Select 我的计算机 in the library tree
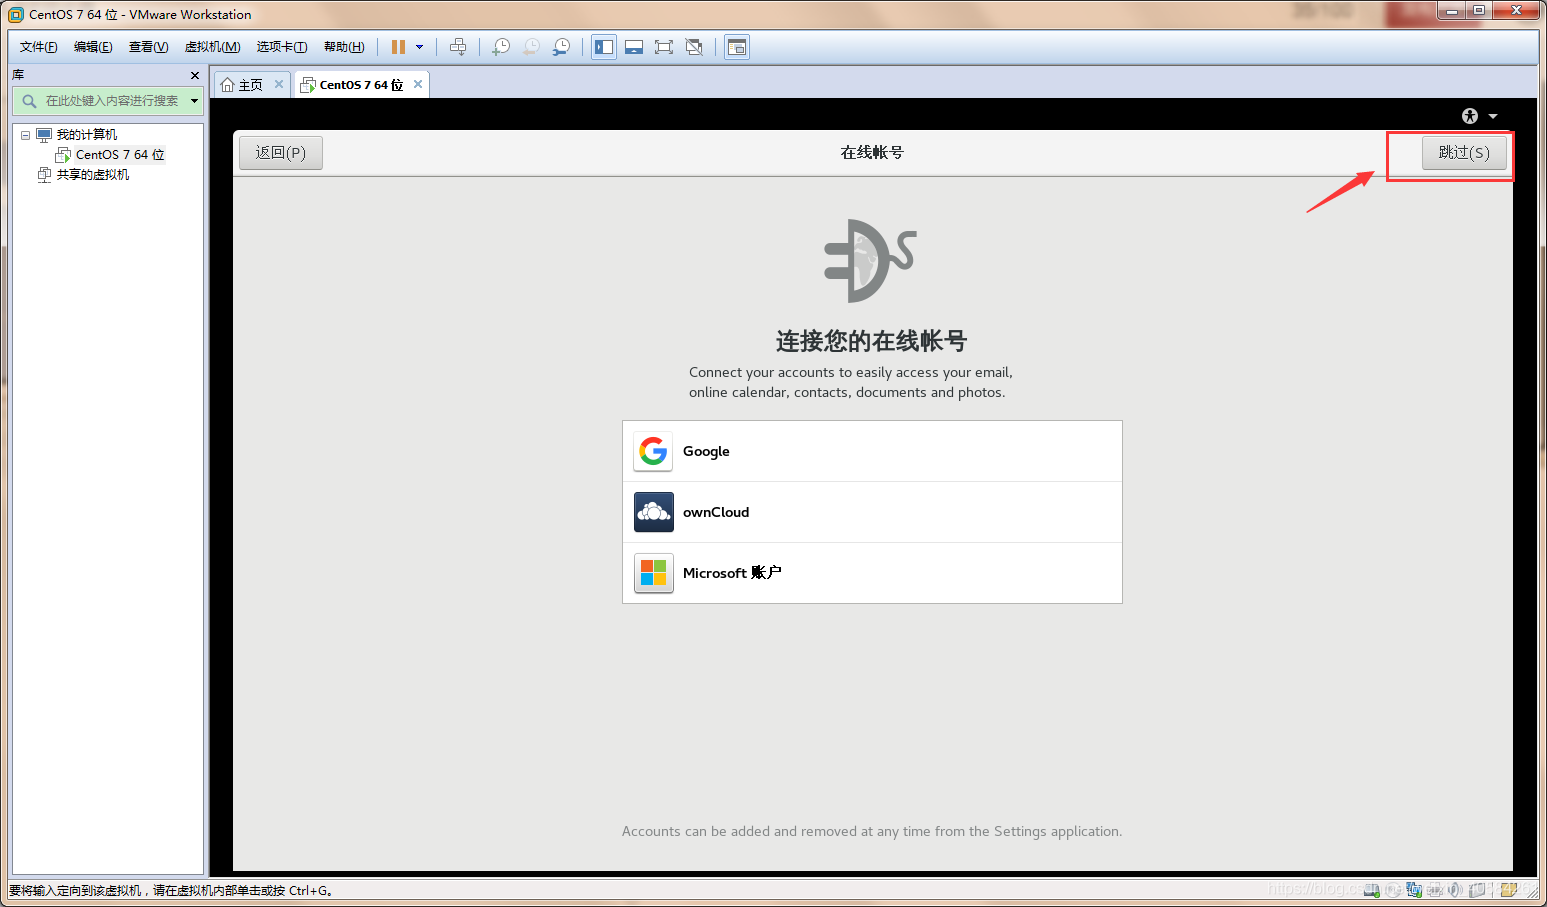The width and height of the screenshot is (1547, 907). tap(87, 135)
